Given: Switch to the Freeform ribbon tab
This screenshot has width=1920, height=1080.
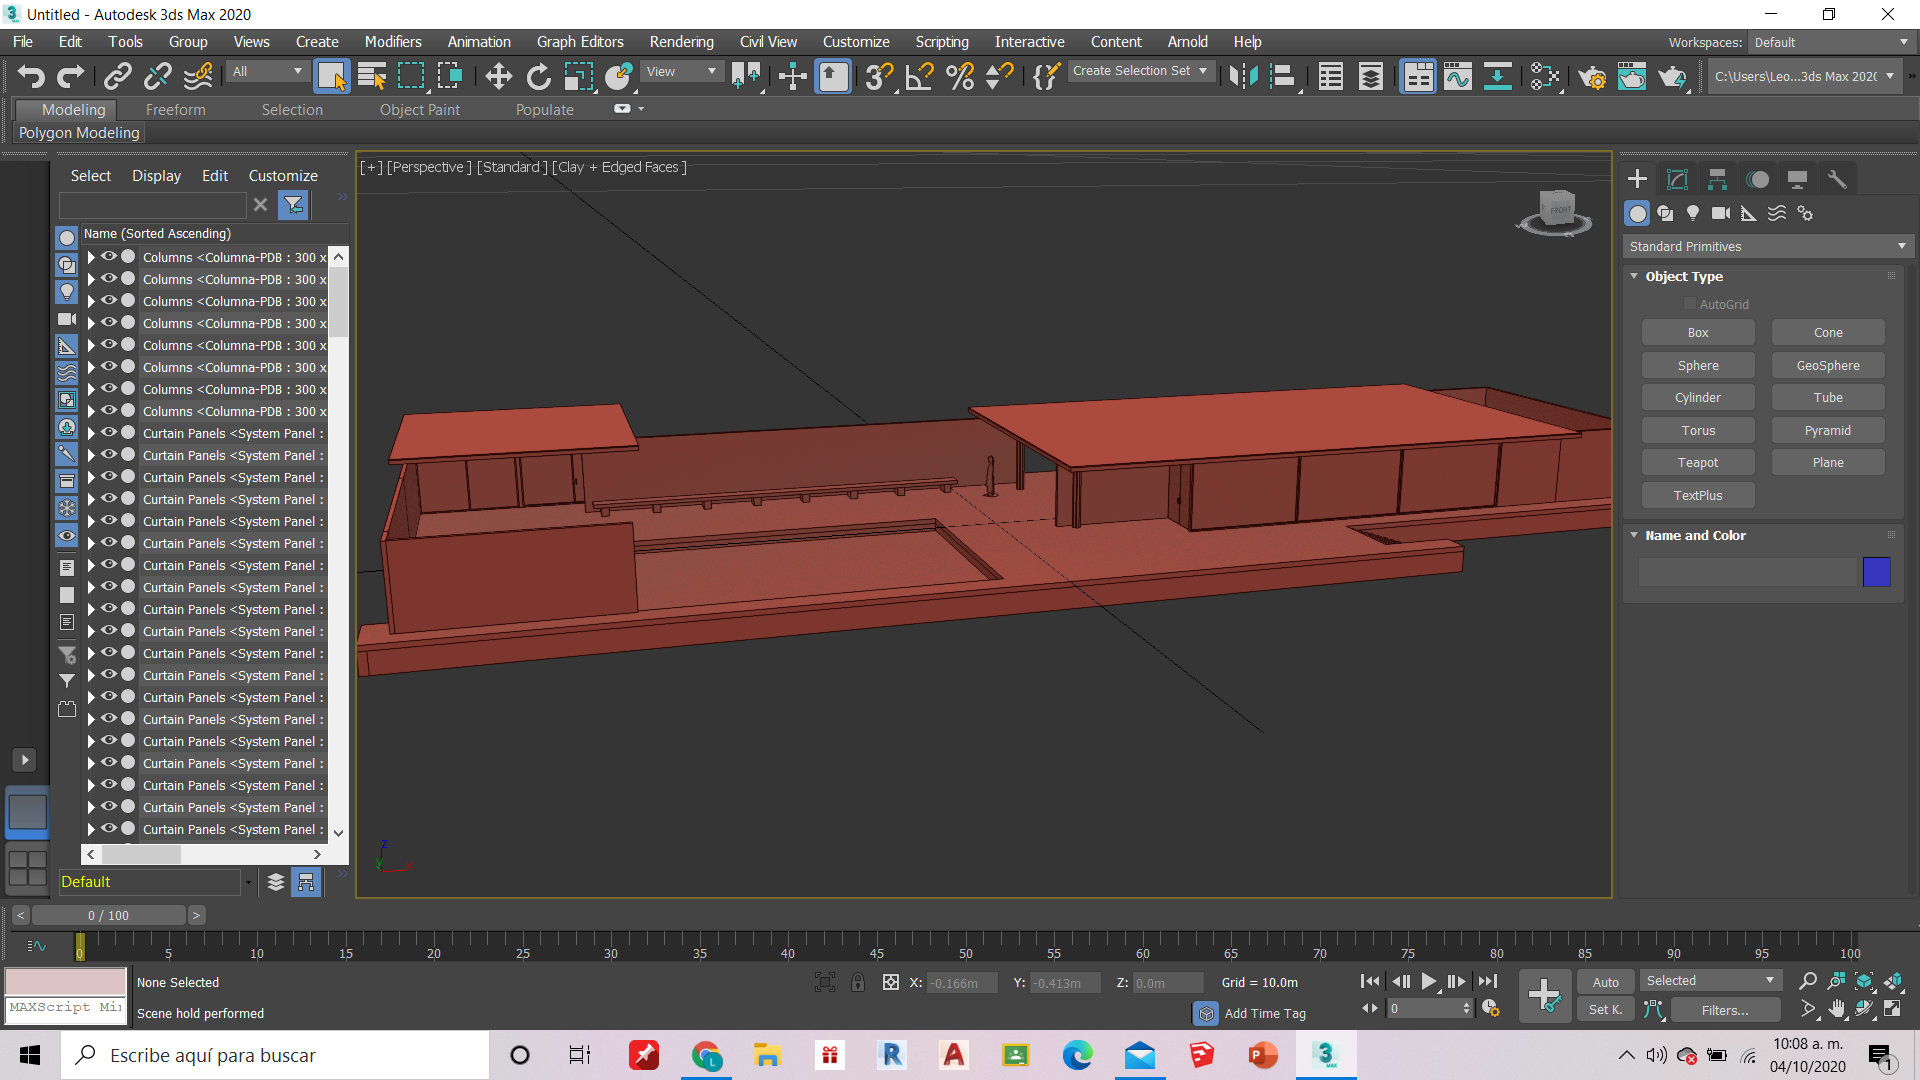Looking at the screenshot, I should [x=175, y=110].
